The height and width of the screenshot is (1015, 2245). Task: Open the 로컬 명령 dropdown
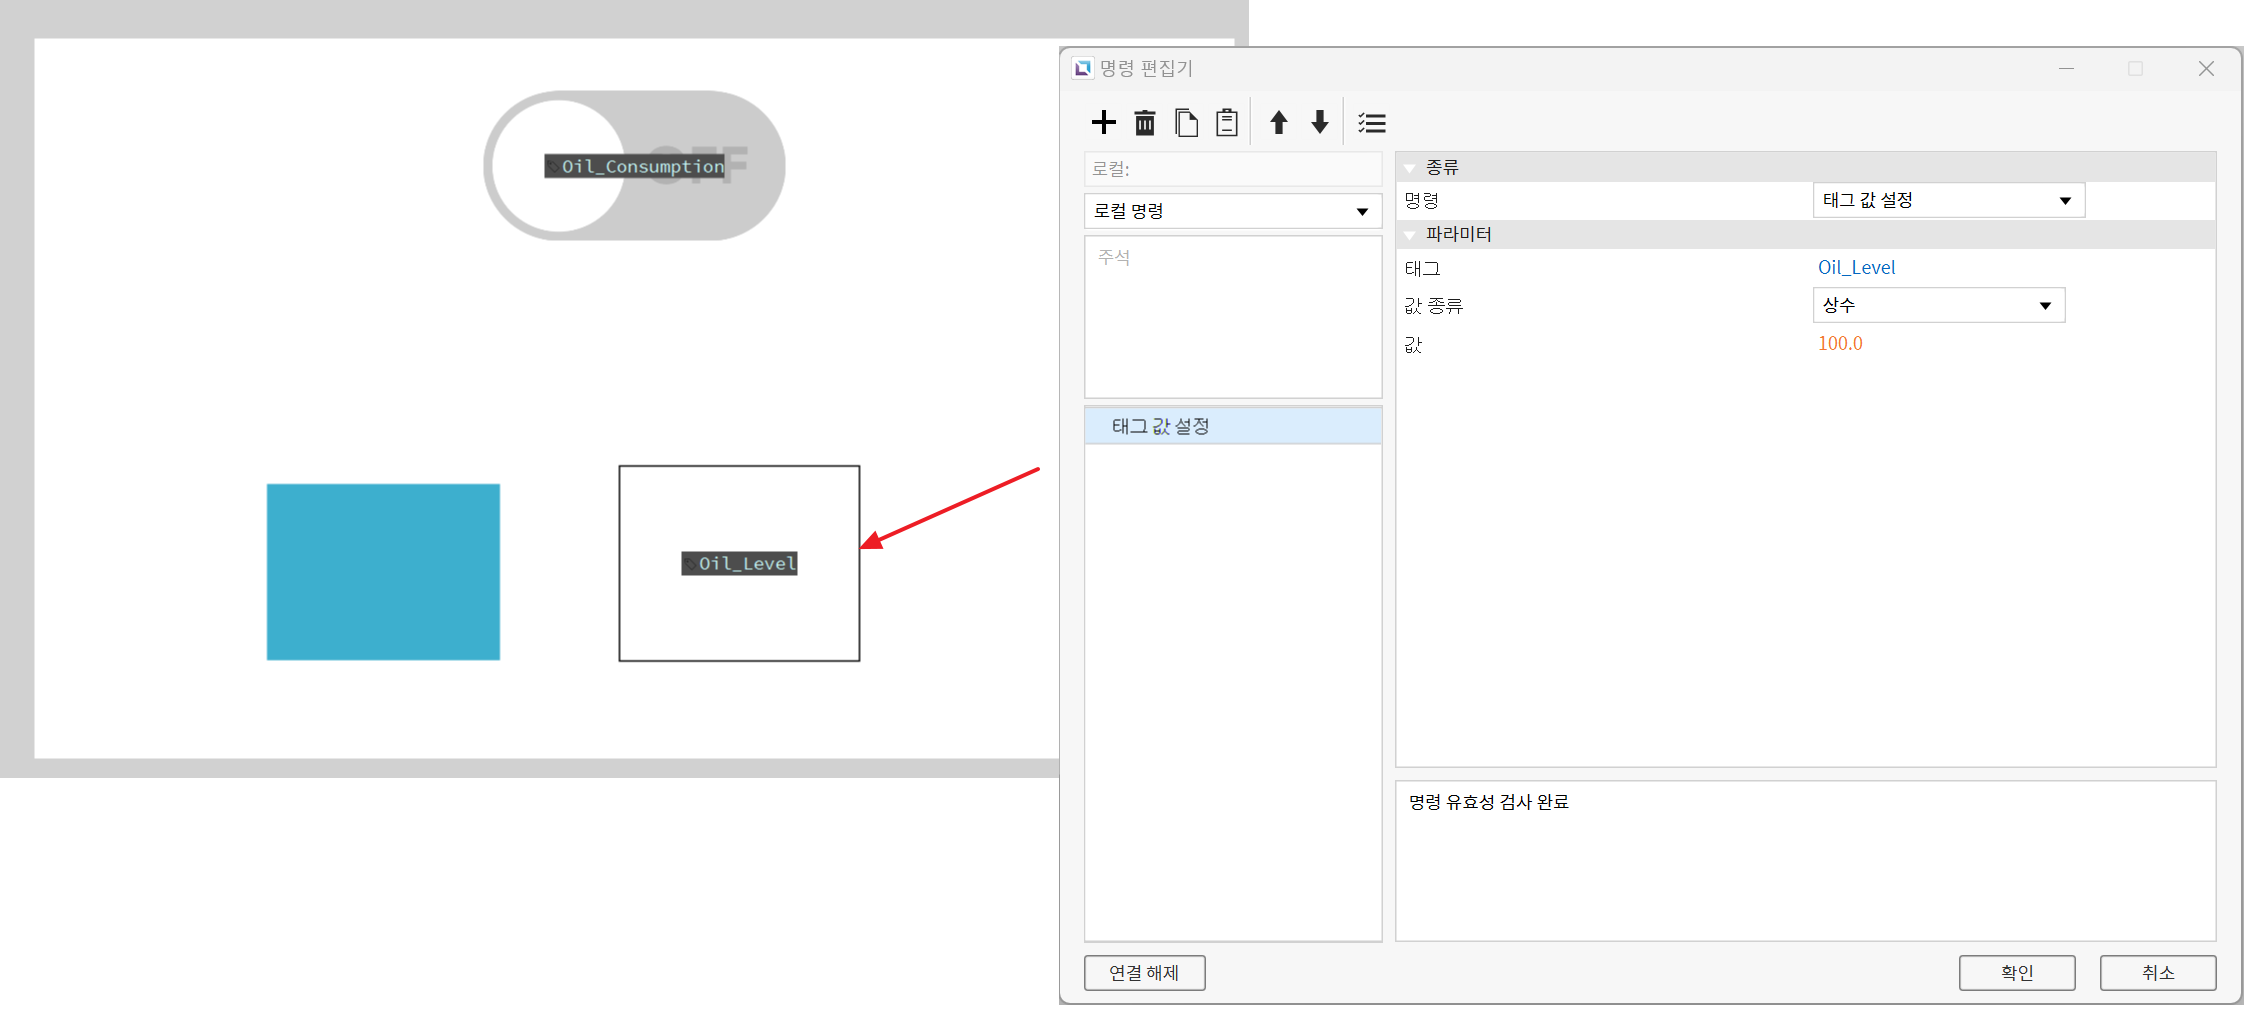pyautogui.click(x=1232, y=211)
